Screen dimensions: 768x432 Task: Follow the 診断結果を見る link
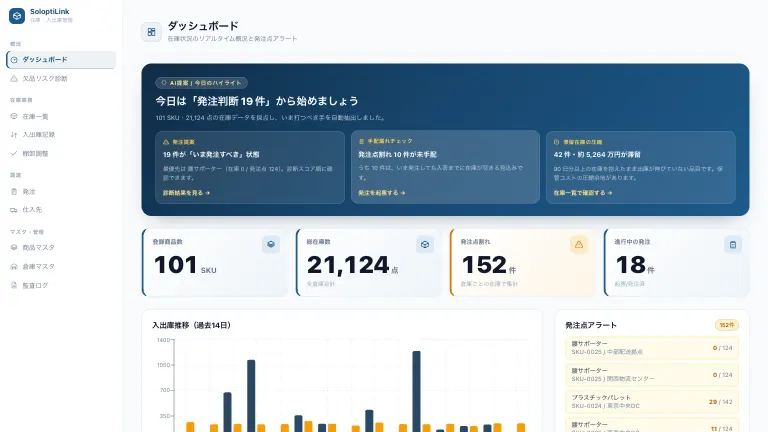pos(186,193)
